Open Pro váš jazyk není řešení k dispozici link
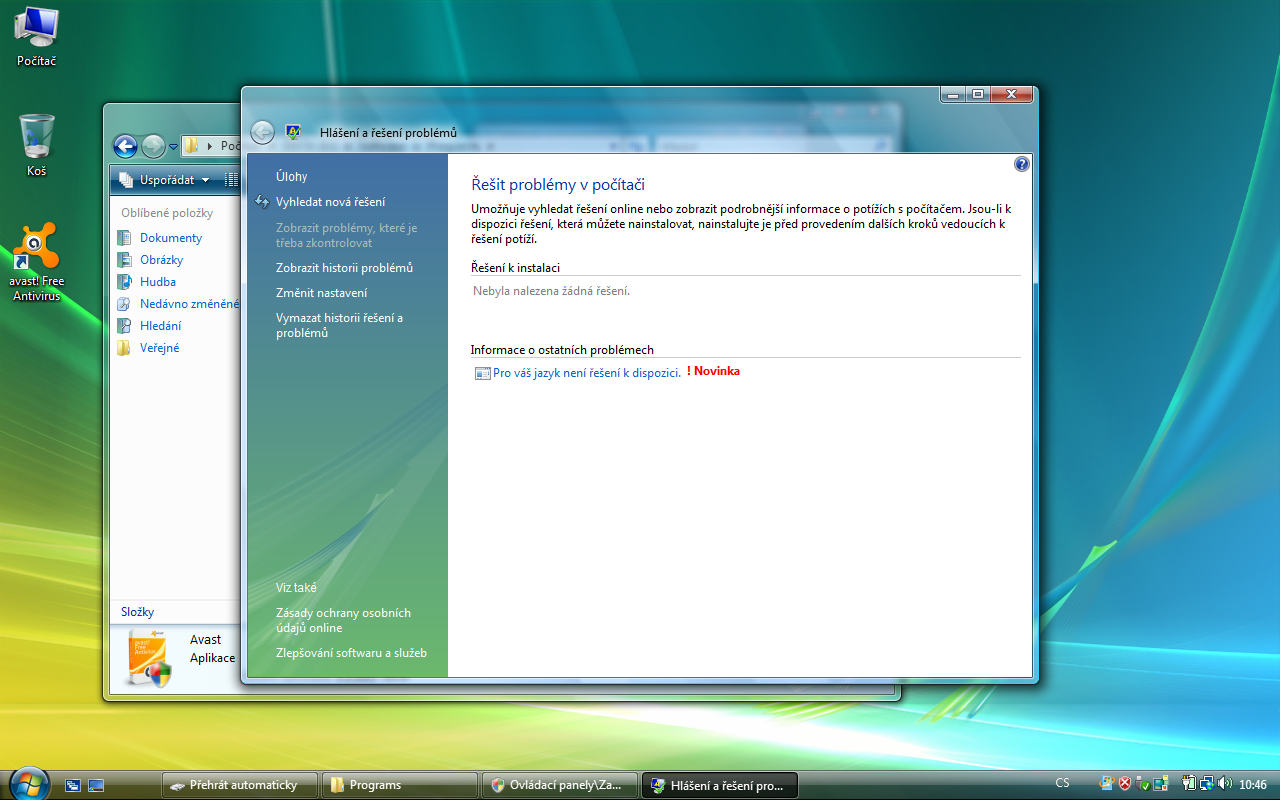1280x800 pixels. 587,372
